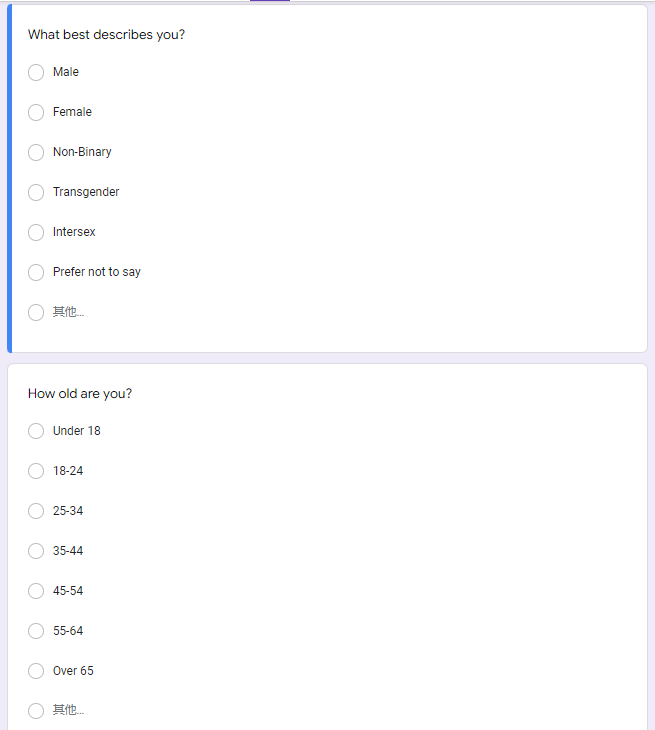655x730 pixels.
Task: Click the 'How old are you?' question title
Action: 80,394
